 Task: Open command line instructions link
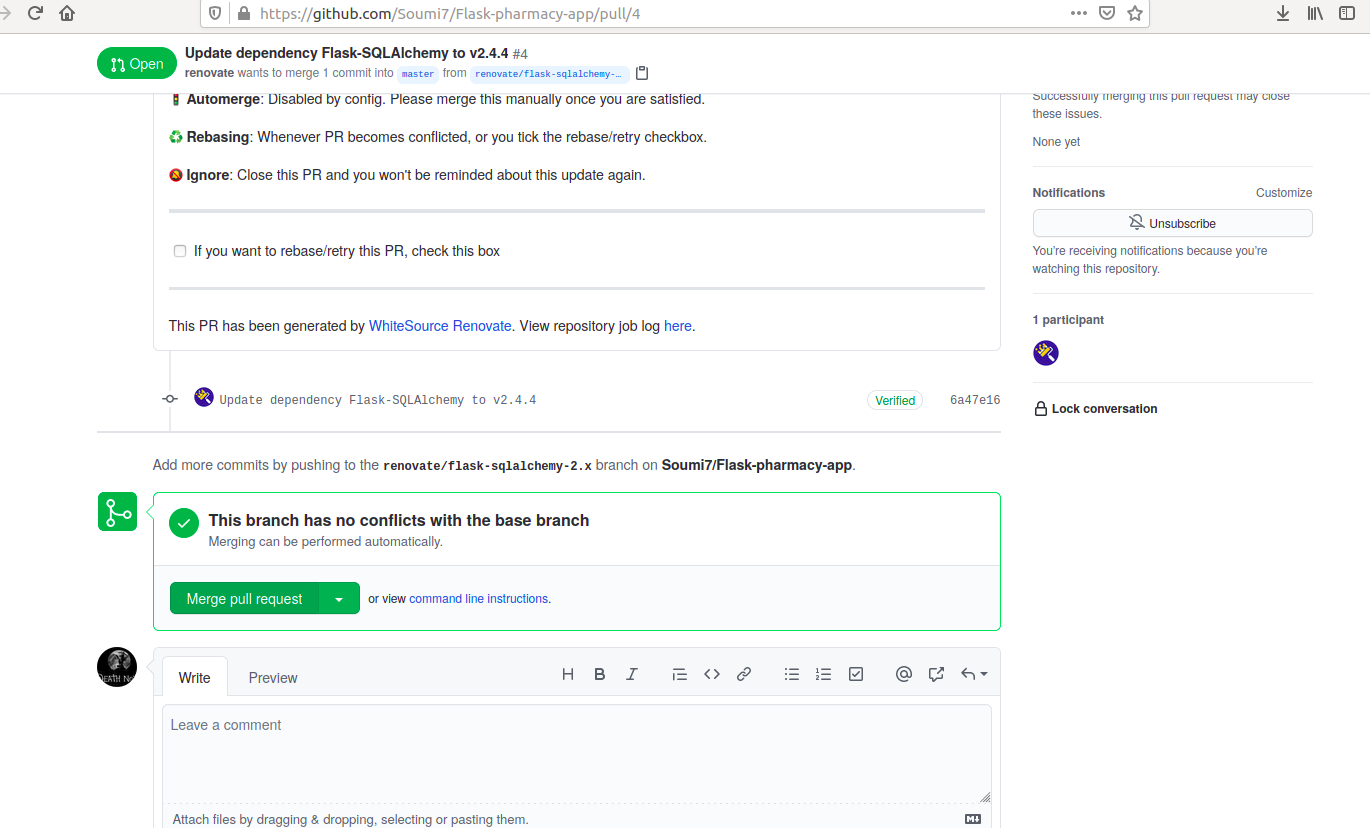coord(479,599)
